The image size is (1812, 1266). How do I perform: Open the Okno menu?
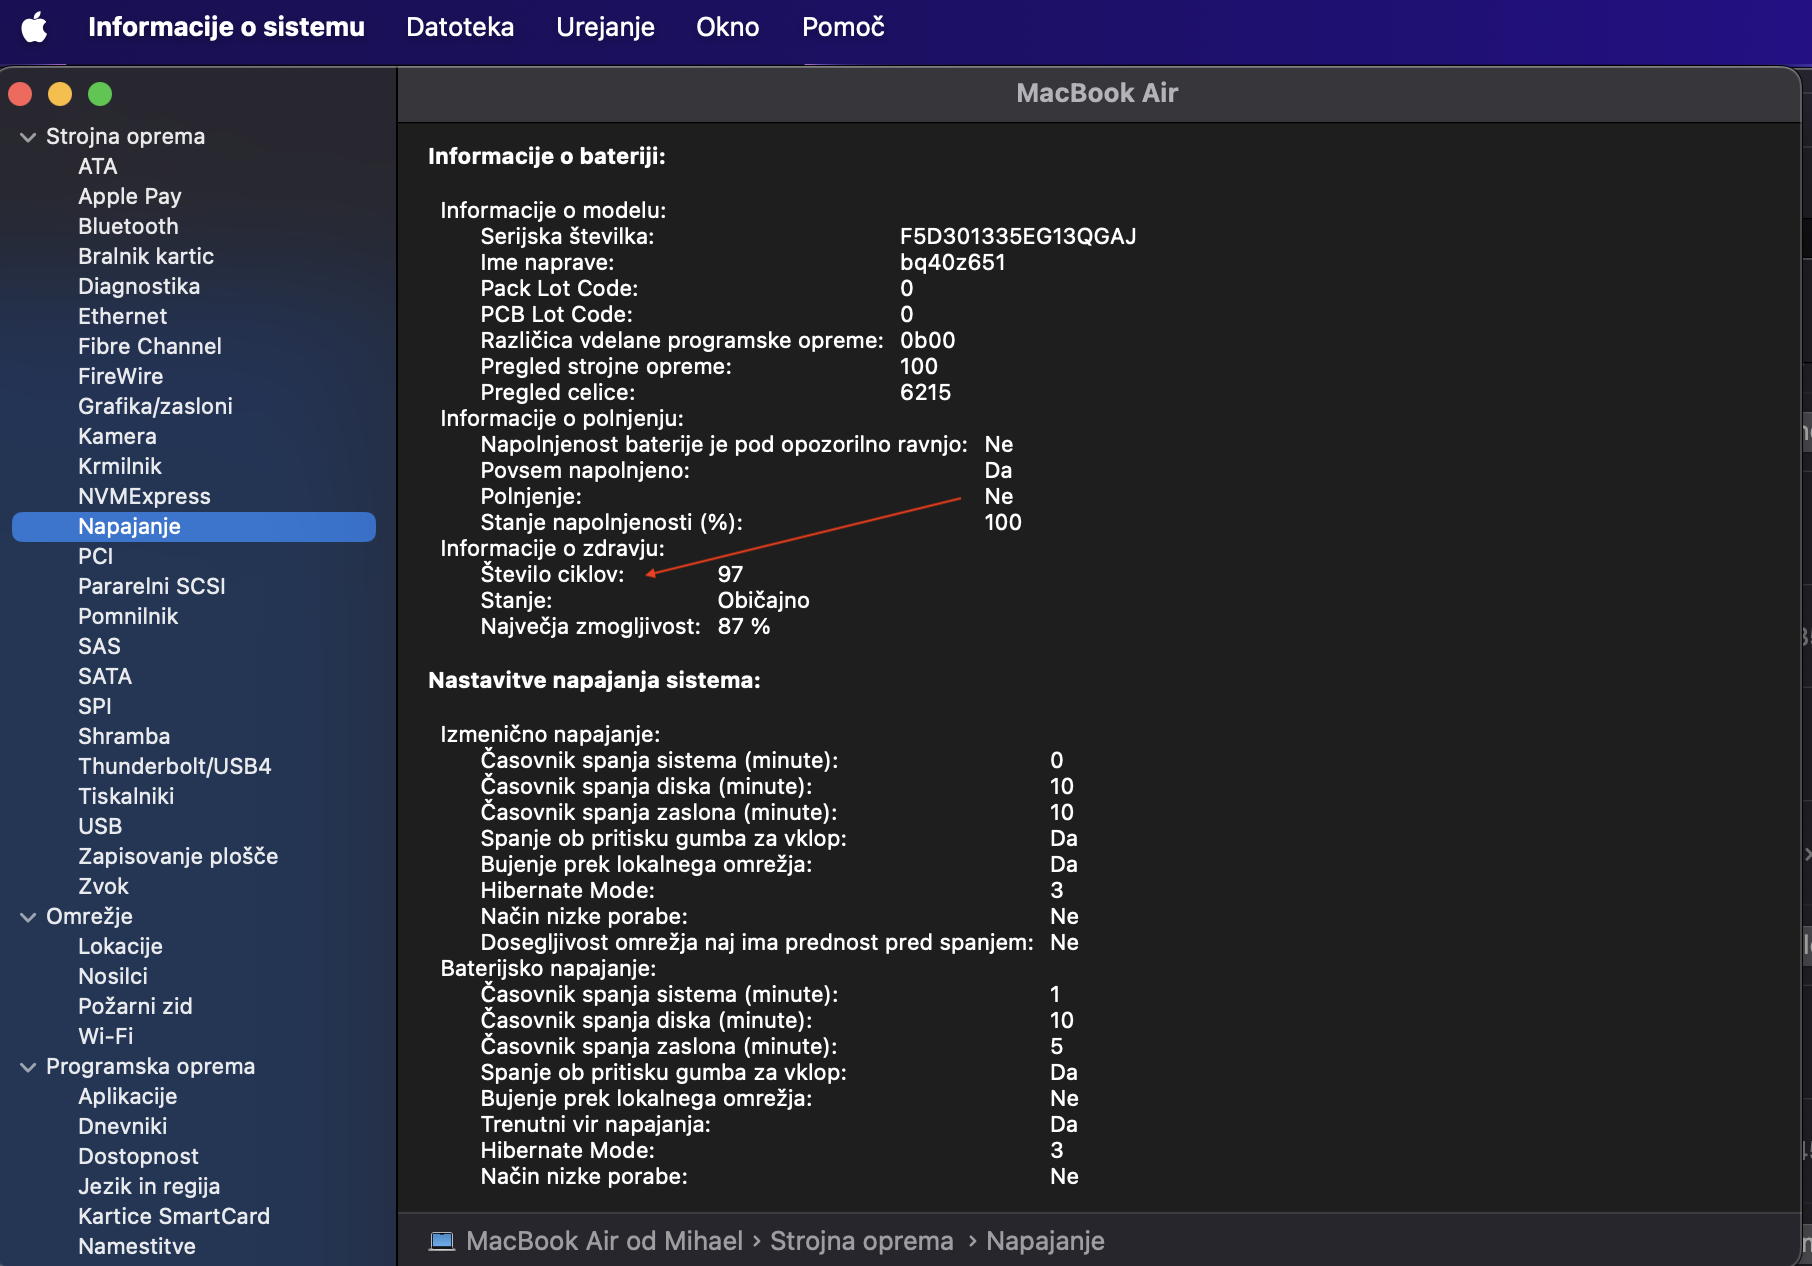click(x=728, y=27)
